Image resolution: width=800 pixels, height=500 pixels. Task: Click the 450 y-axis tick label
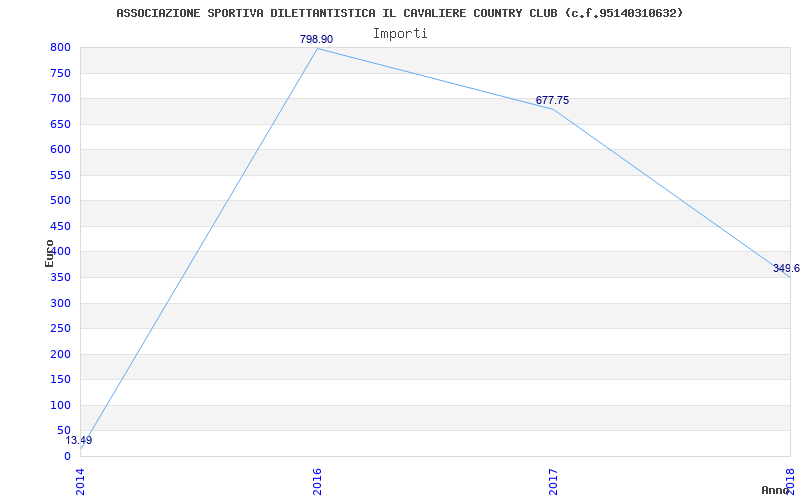coord(60,227)
